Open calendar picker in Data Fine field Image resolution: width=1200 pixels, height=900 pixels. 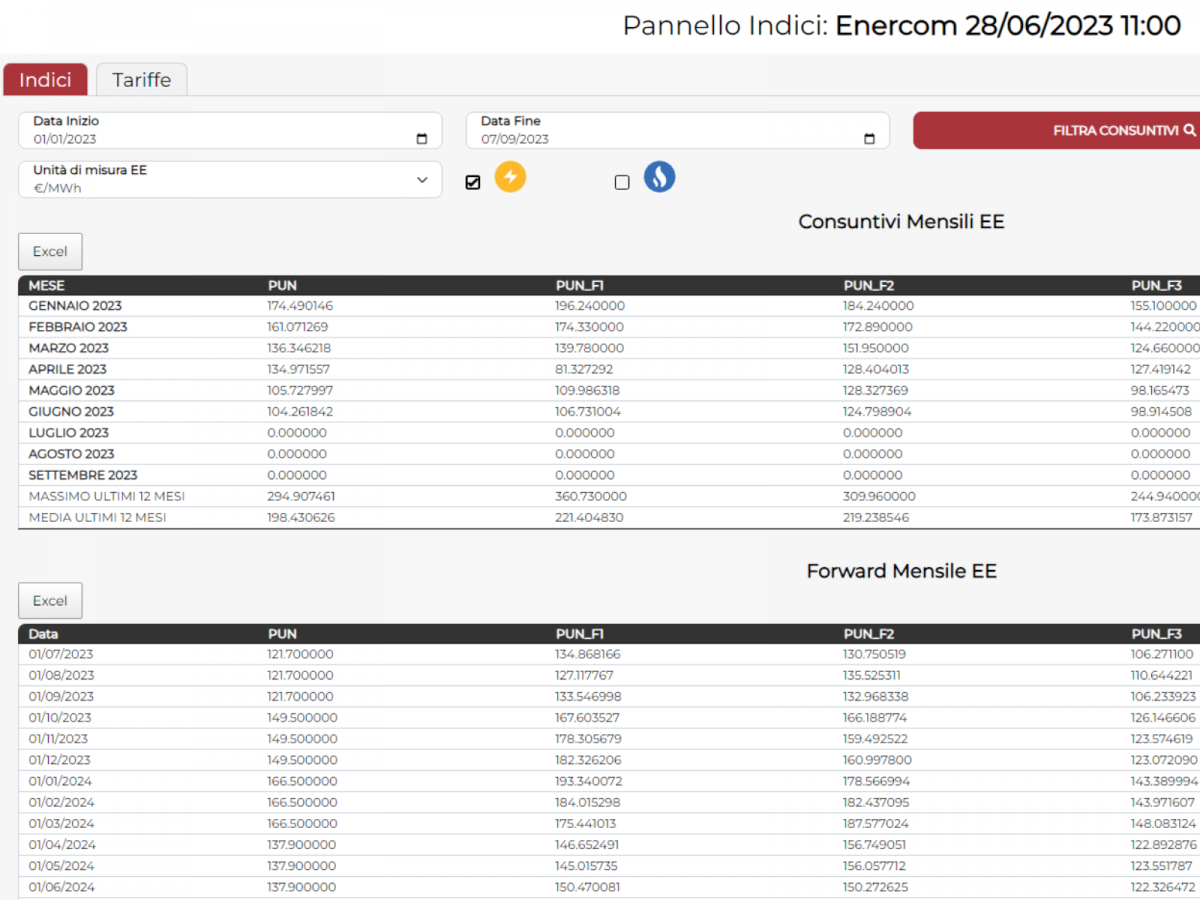pos(869,140)
